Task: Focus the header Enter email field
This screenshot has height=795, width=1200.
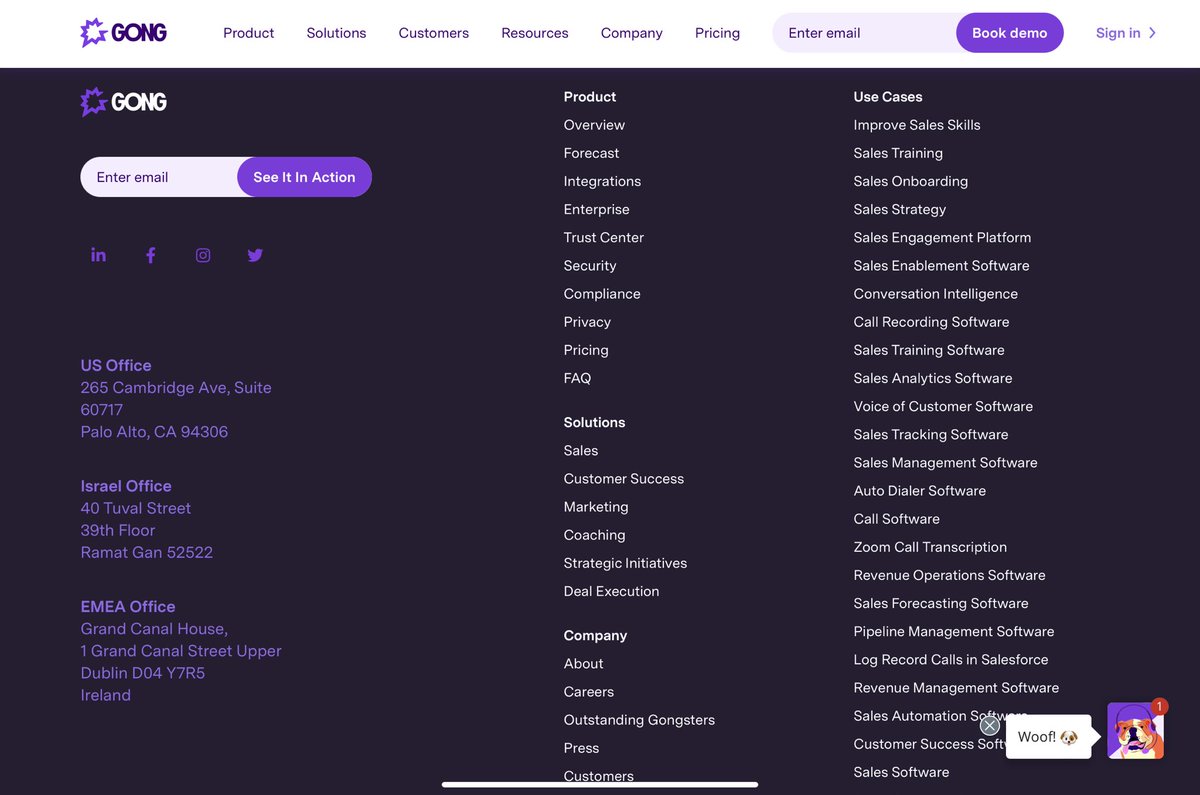Action: pyautogui.click(x=865, y=33)
